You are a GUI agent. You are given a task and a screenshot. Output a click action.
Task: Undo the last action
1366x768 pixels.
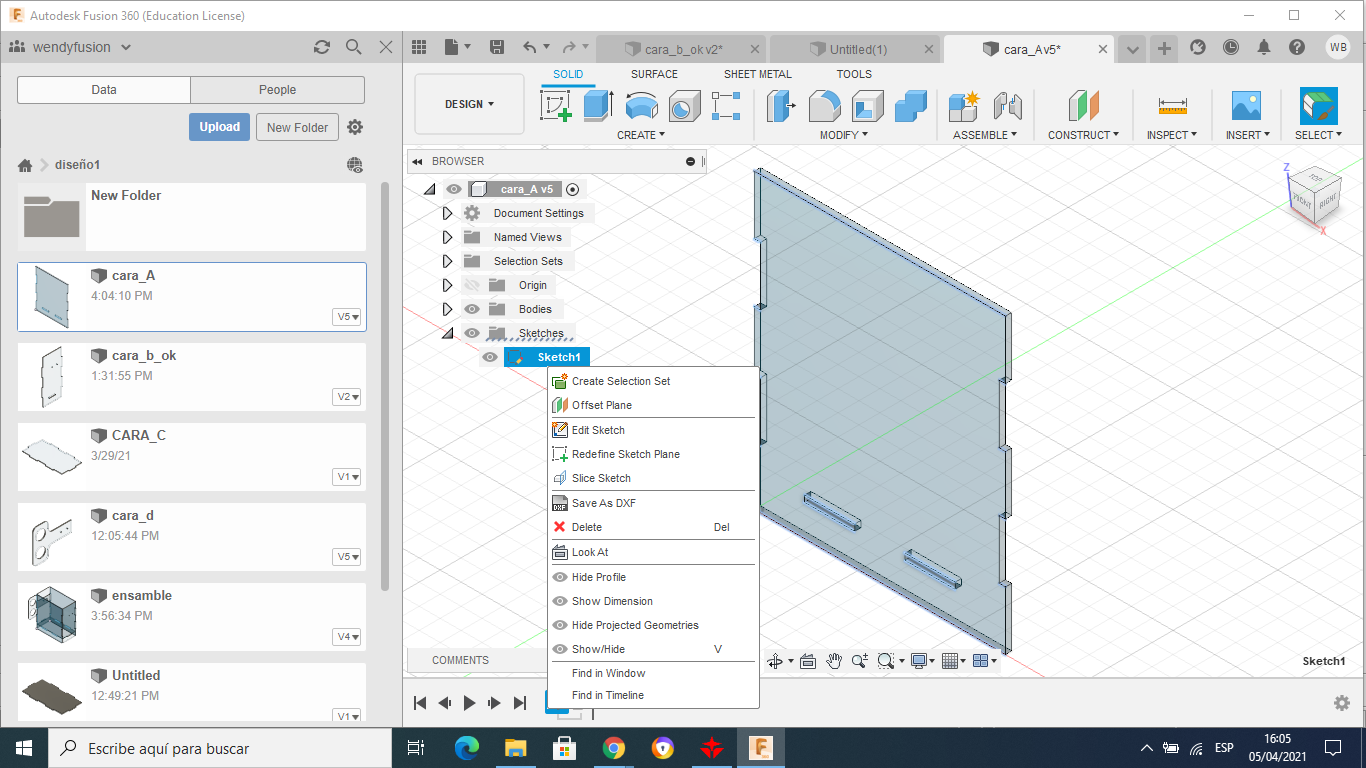click(x=530, y=47)
